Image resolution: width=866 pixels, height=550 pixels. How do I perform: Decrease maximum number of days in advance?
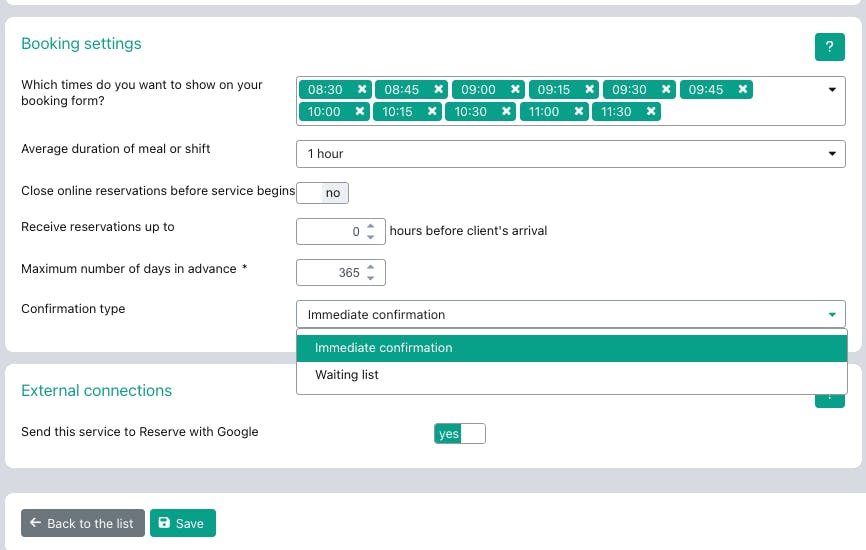(371, 277)
